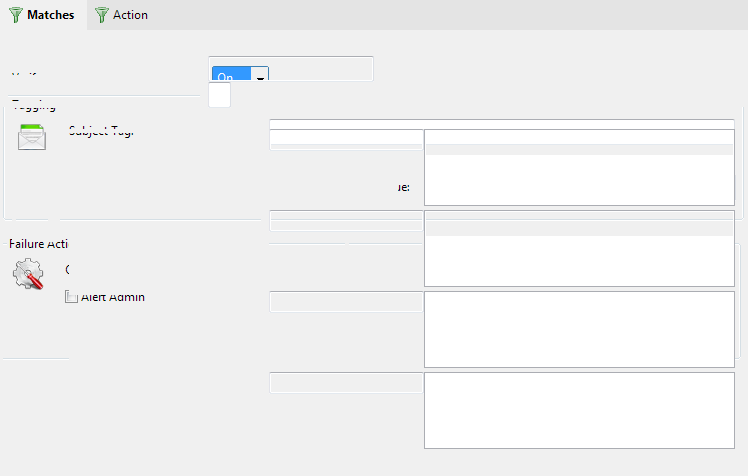Click the small field left of third text area

(x=345, y=301)
